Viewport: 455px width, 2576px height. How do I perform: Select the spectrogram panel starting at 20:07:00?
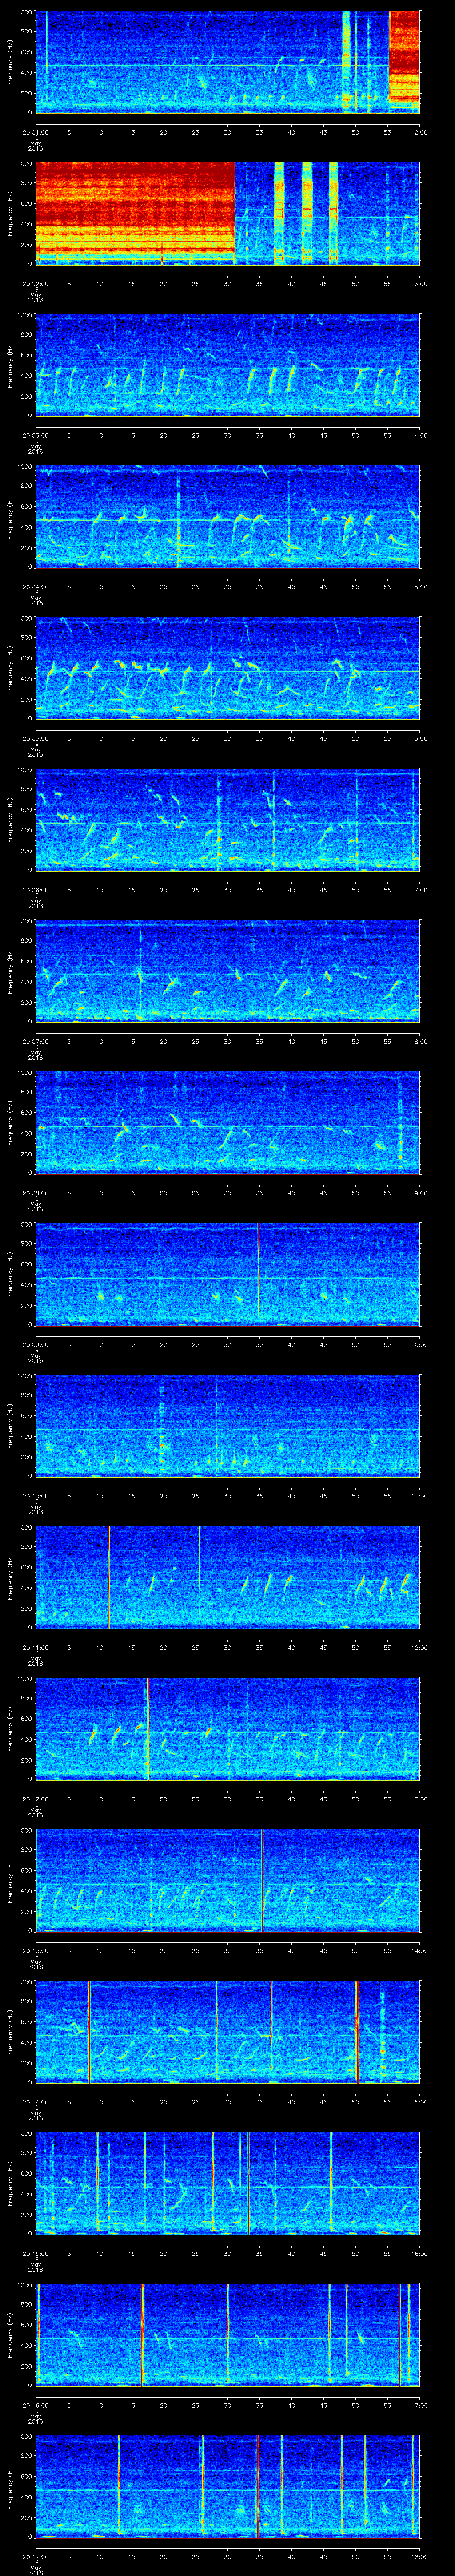coord(228,971)
